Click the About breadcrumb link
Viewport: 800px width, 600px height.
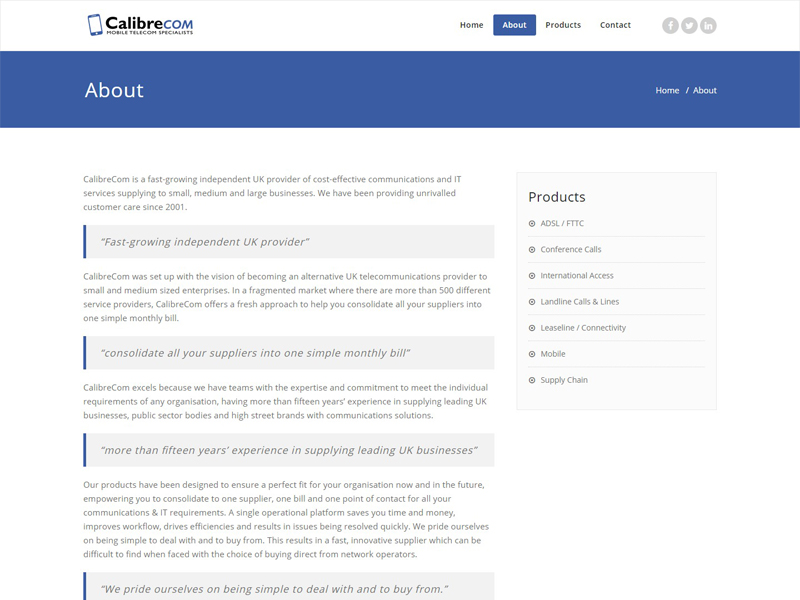(705, 90)
